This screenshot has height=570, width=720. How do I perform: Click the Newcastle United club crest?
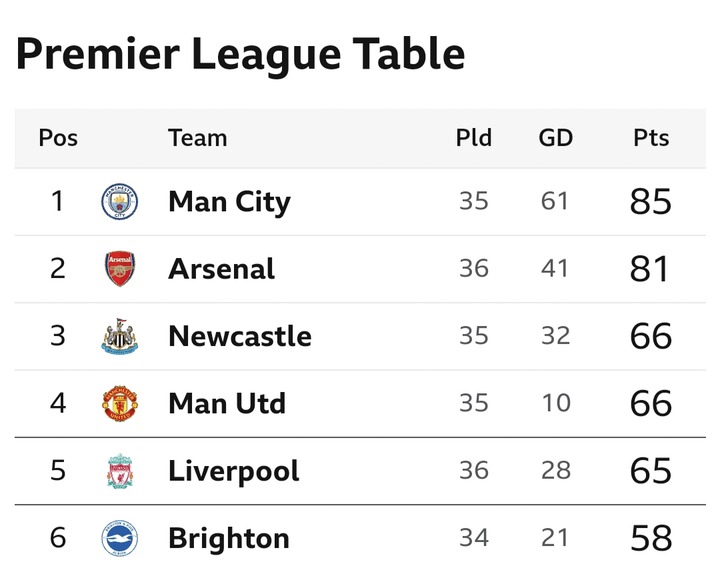[x=119, y=336]
